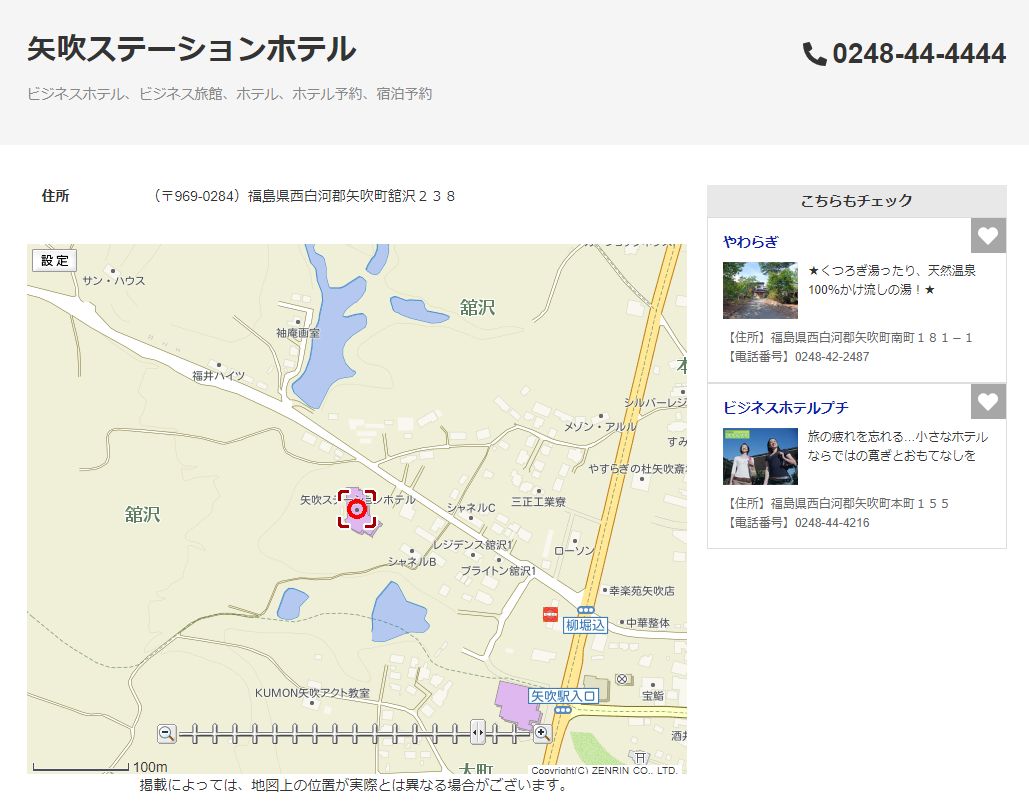Click the red target marker on hotel
Image resolution: width=1029 pixels, height=809 pixels.
coord(356,509)
